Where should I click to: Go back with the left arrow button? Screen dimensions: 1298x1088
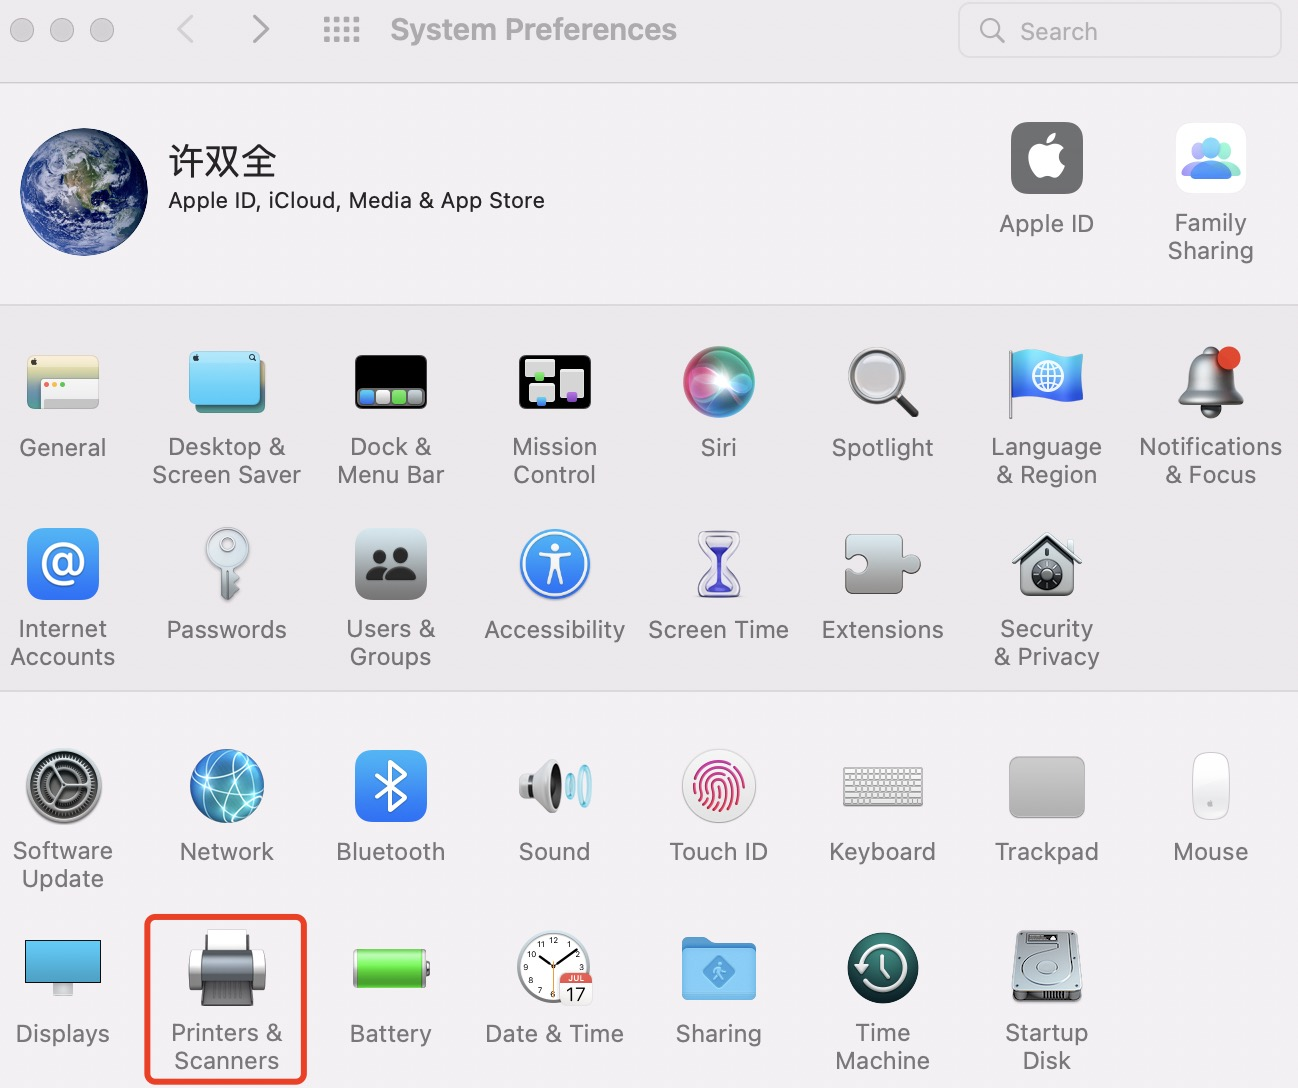point(185,29)
